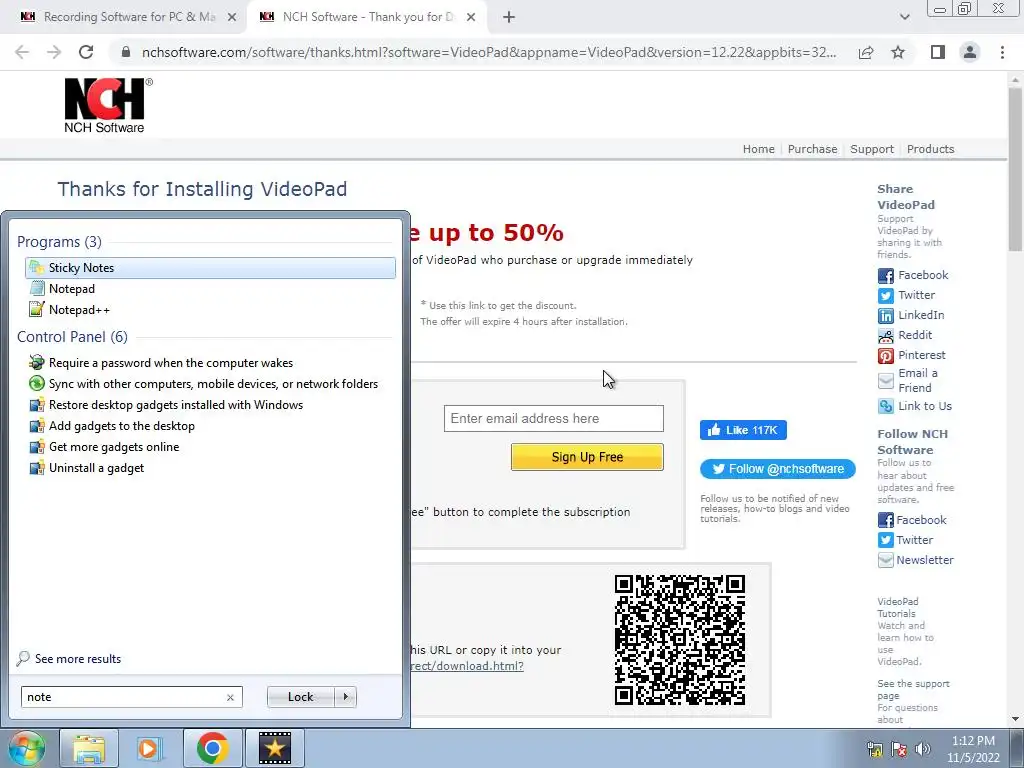Toggle Chrome side panel icon
1024x768 pixels.
coord(938,52)
